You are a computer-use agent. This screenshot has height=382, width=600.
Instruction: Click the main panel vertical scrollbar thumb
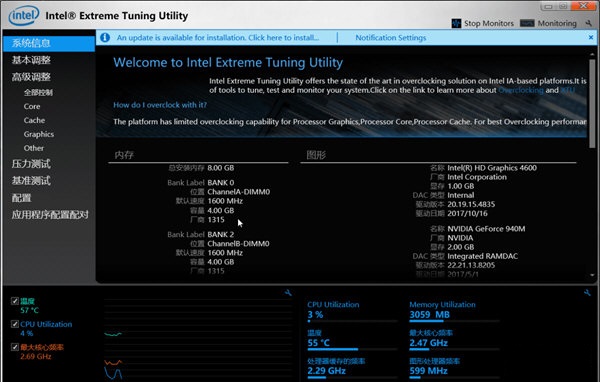coord(592,103)
